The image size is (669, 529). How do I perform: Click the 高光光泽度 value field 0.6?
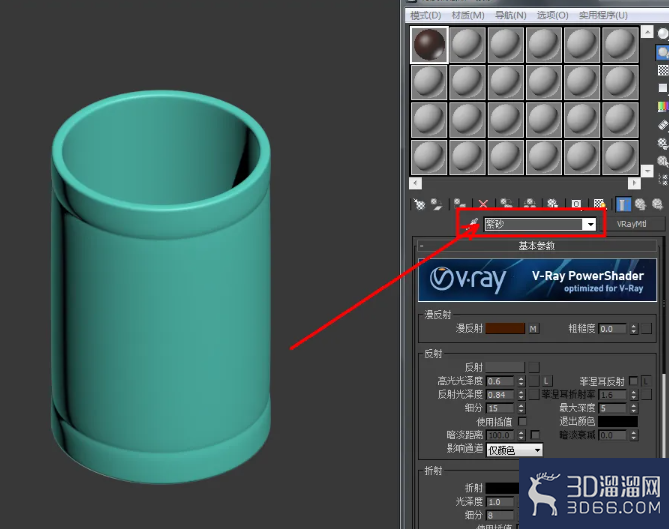tap(501, 381)
